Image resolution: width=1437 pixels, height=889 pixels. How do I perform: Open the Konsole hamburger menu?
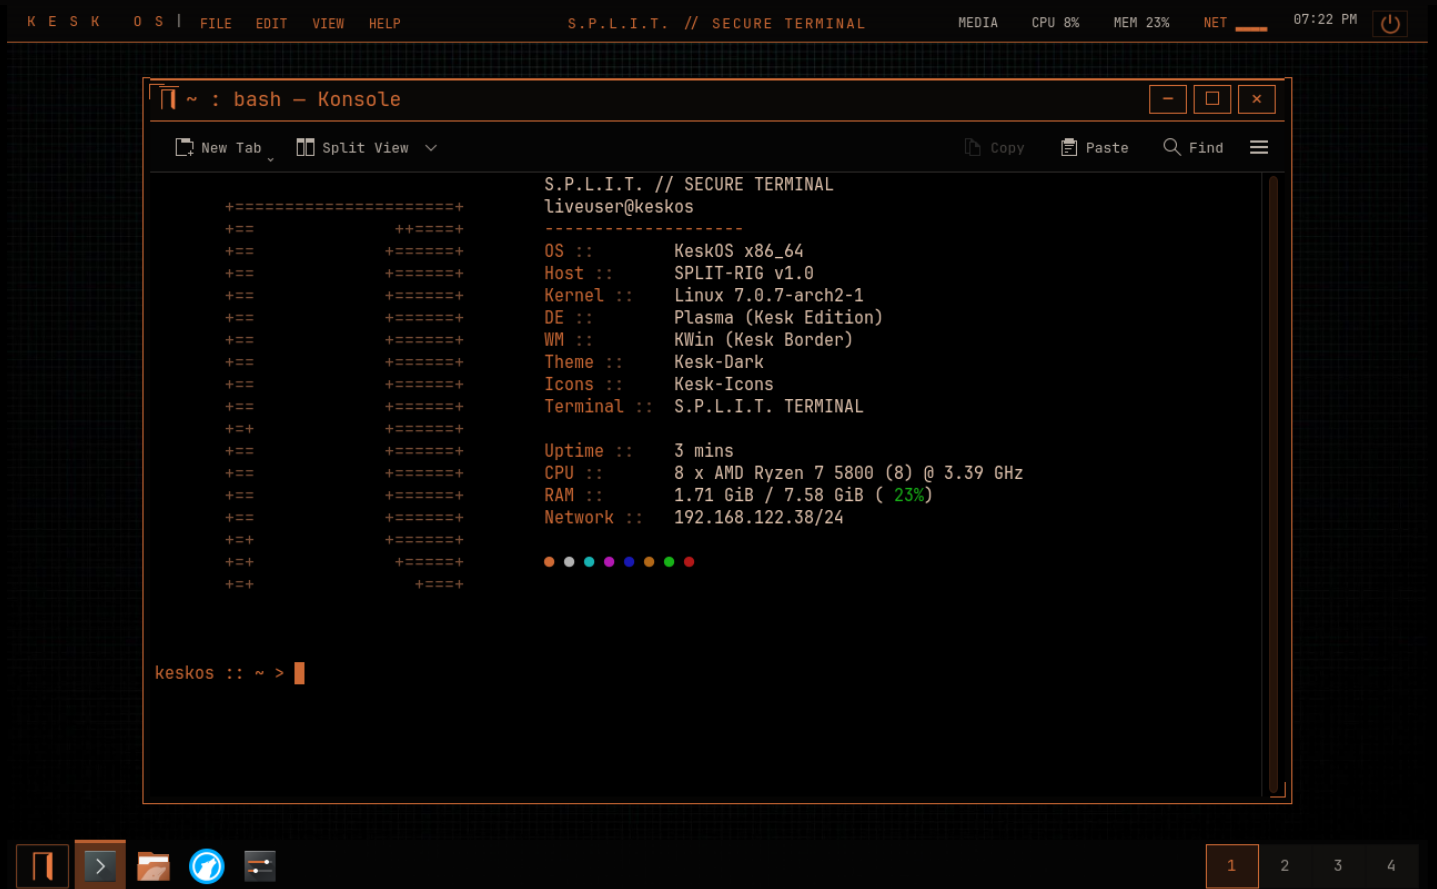point(1259,148)
